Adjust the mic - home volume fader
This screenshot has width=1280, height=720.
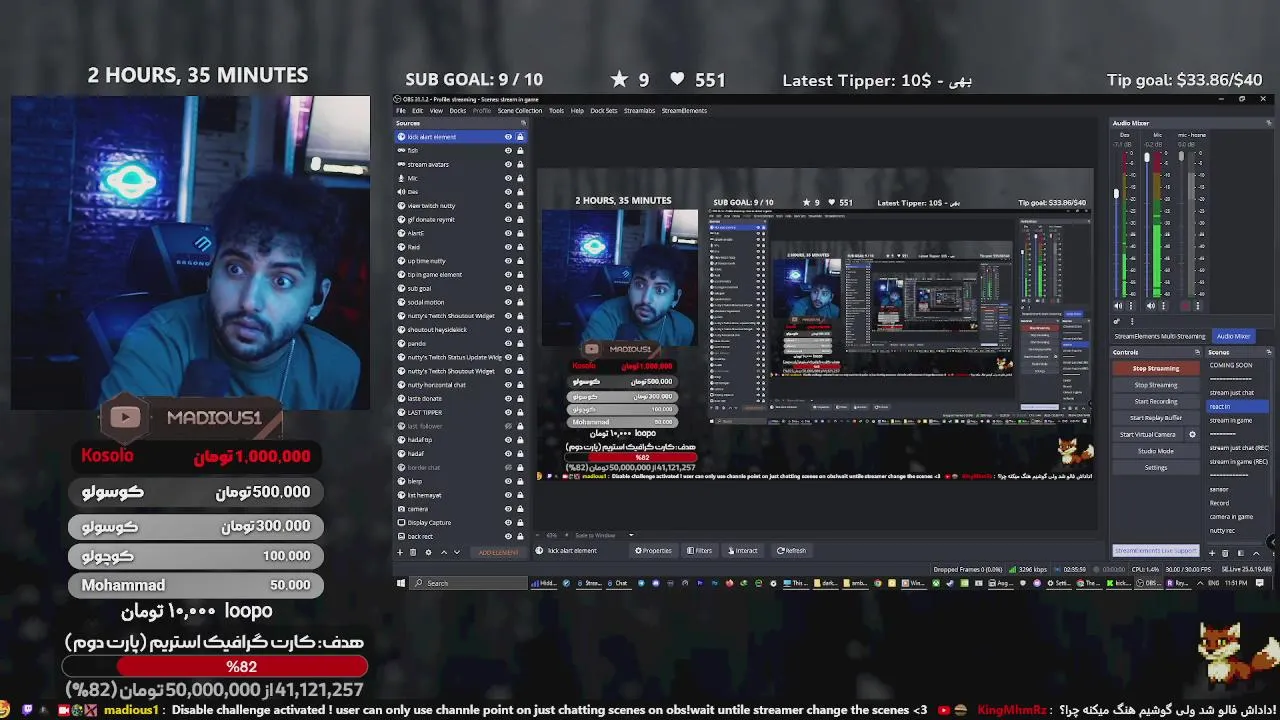pyautogui.click(x=1181, y=156)
